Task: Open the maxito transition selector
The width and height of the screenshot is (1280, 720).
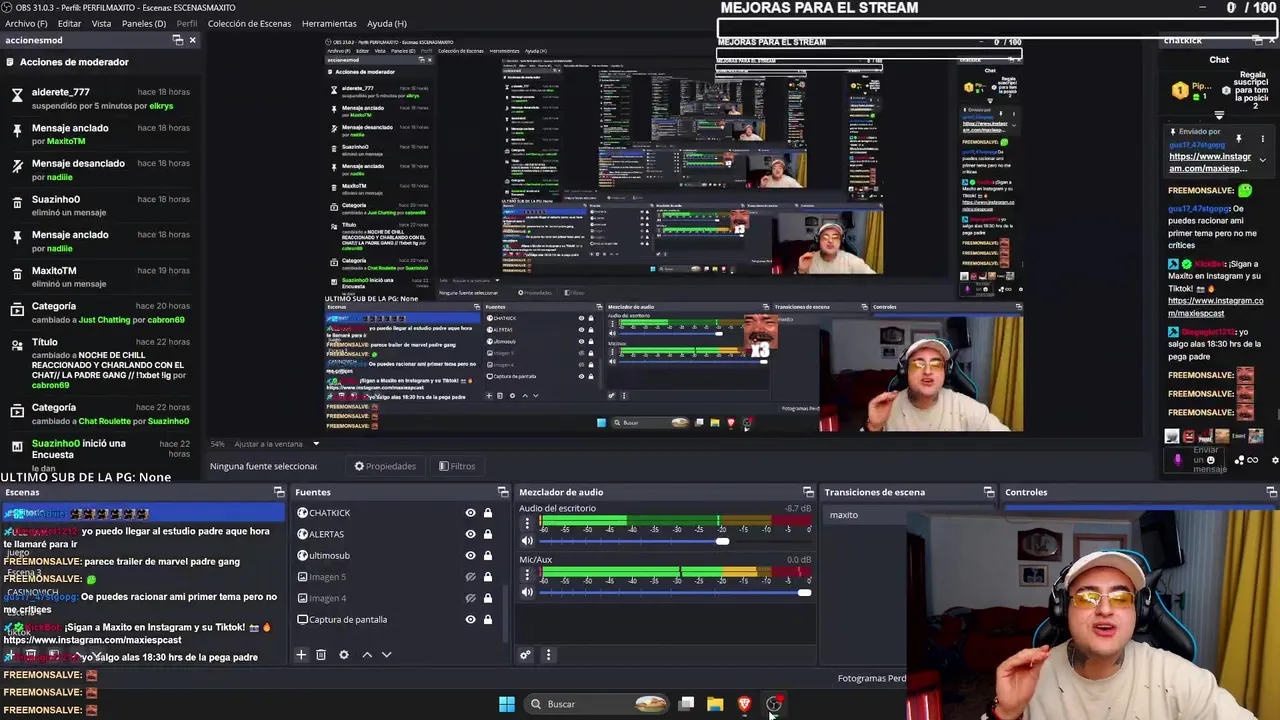Action: (x=863, y=515)
